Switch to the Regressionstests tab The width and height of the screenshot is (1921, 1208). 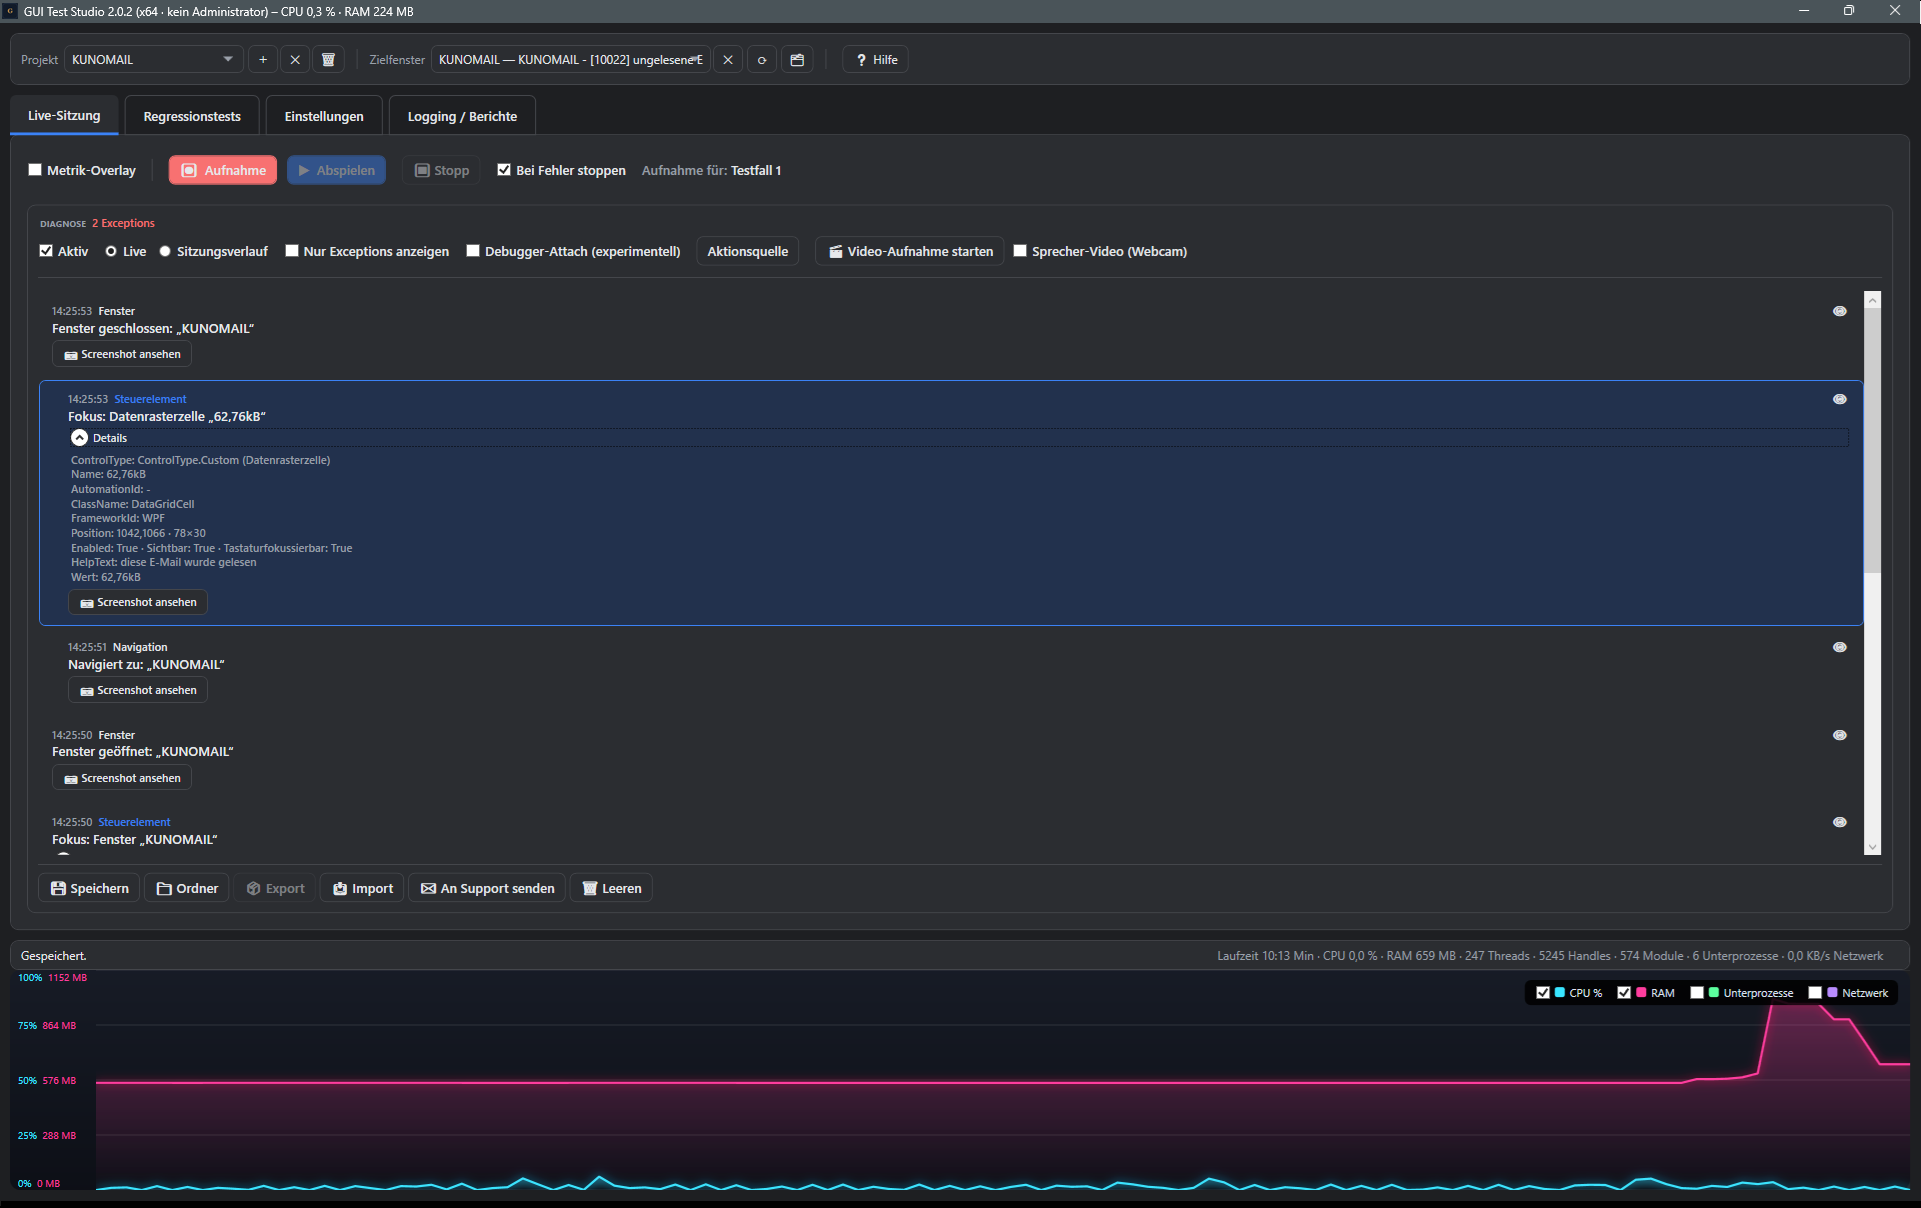(x=192, y=116)
